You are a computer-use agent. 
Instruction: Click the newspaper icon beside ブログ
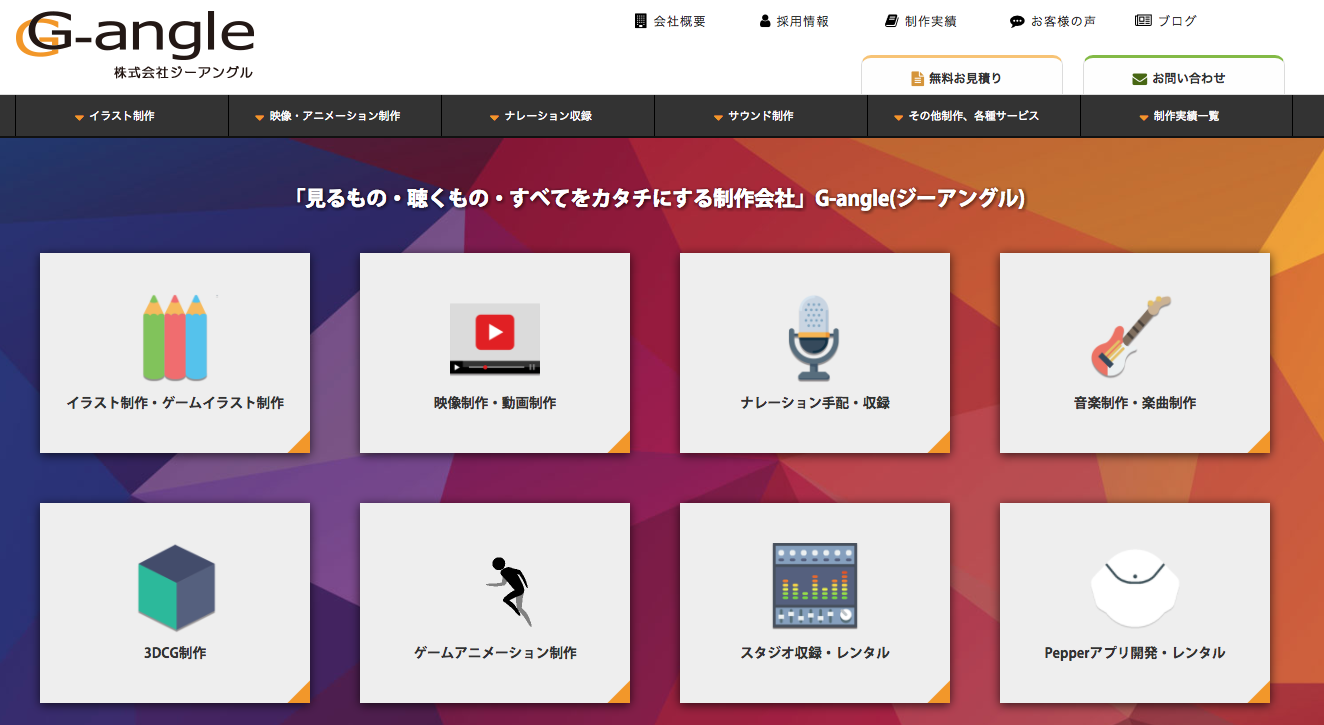point(1144,21)
